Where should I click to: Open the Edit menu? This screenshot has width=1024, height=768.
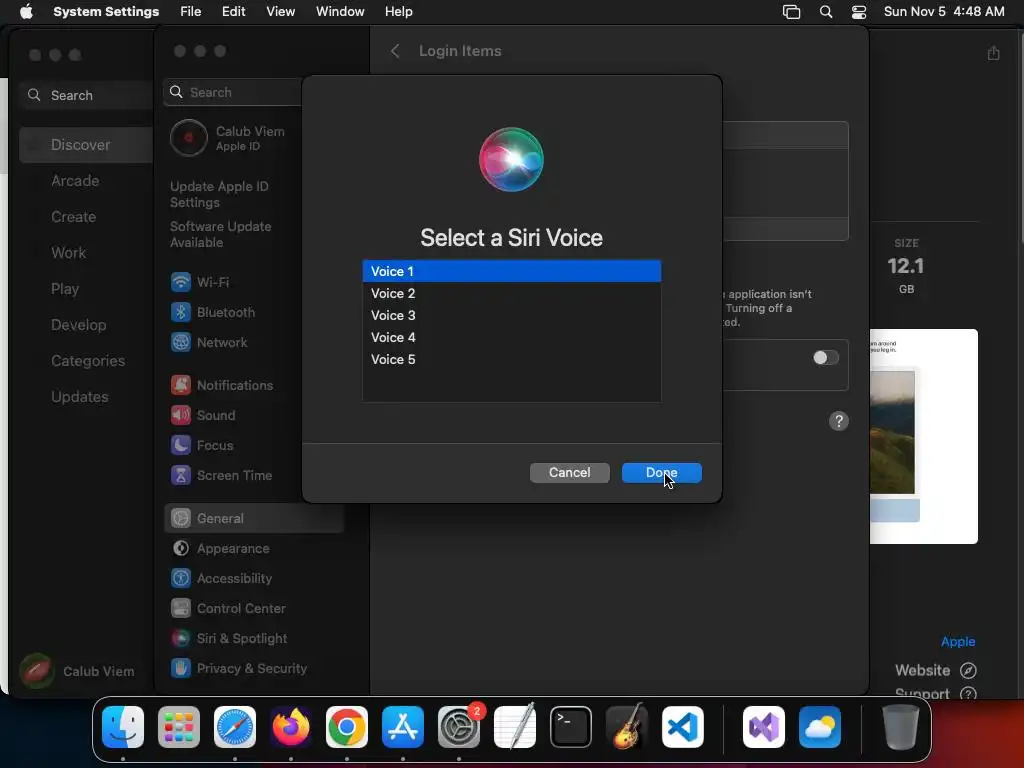tap(234, 12)
